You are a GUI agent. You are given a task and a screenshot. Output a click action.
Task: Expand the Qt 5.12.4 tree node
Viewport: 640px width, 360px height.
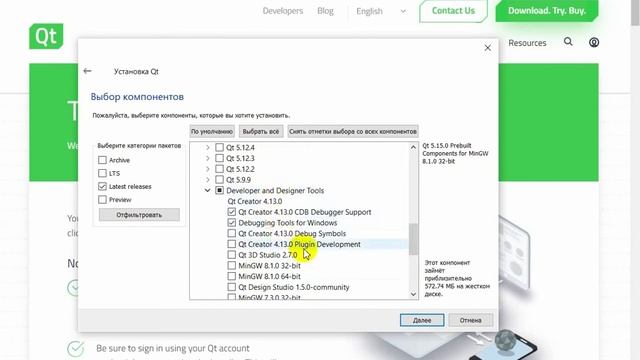[x=208, y=147]
